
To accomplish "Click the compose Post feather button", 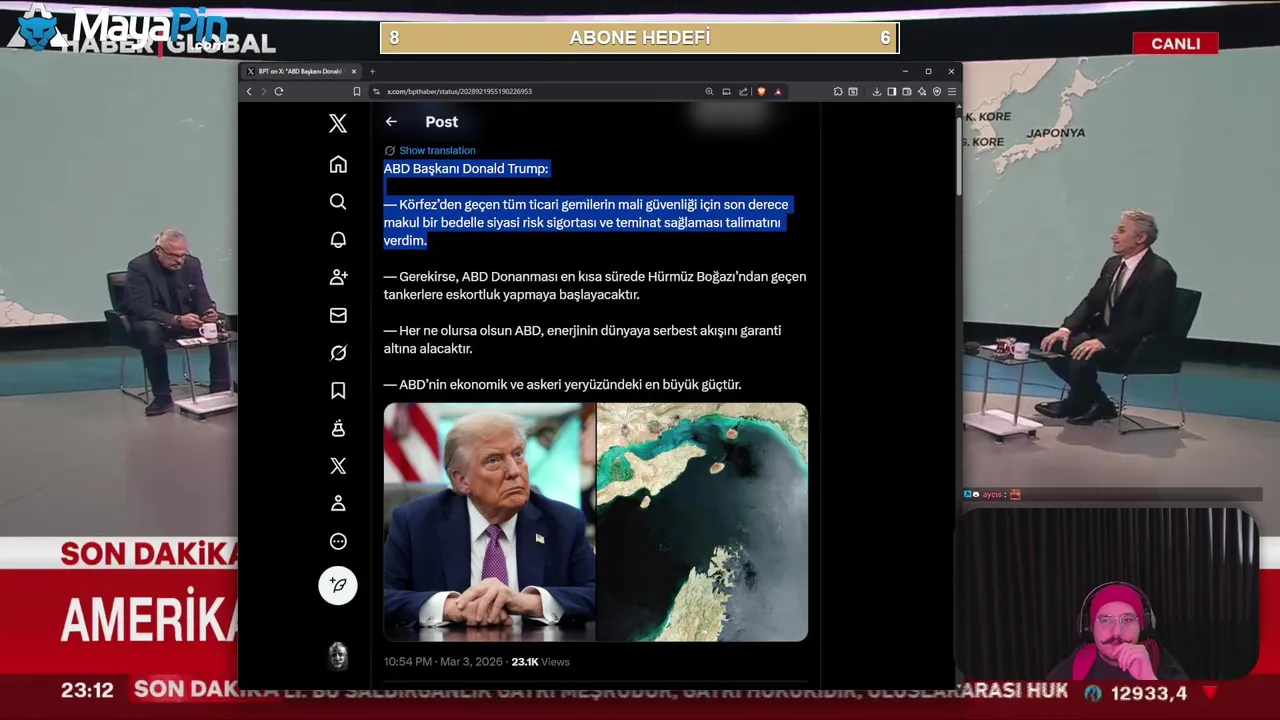I will pyautogui.click(x=338, y=585).
